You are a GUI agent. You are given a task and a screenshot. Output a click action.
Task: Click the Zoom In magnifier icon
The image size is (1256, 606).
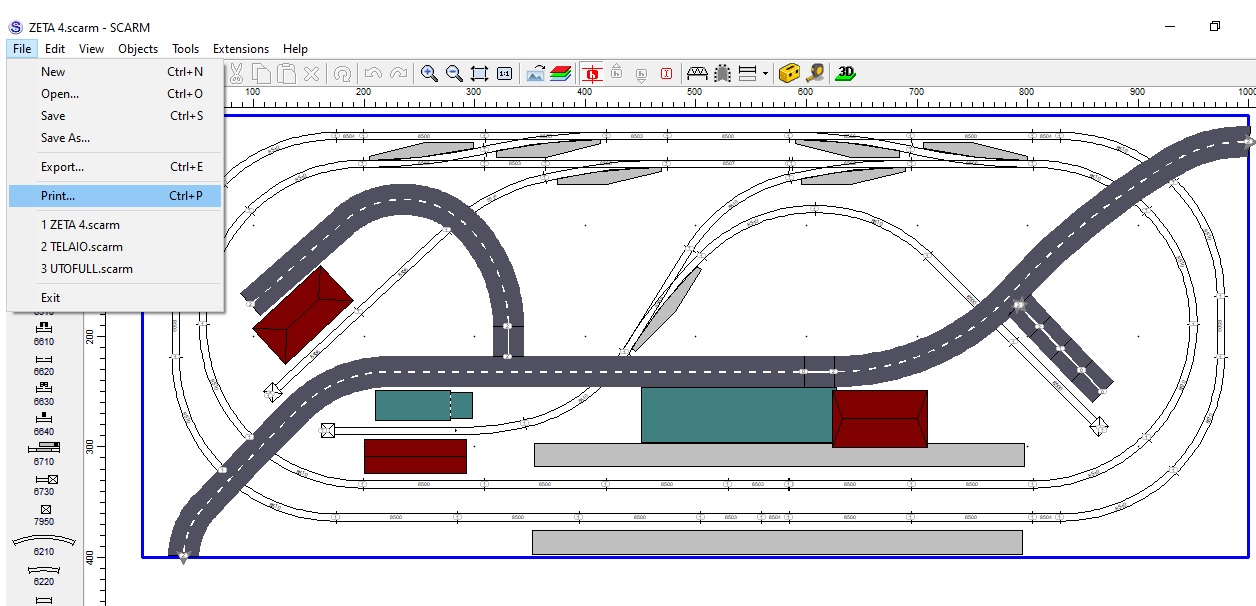pyautogui.click(x=429, y=73)
